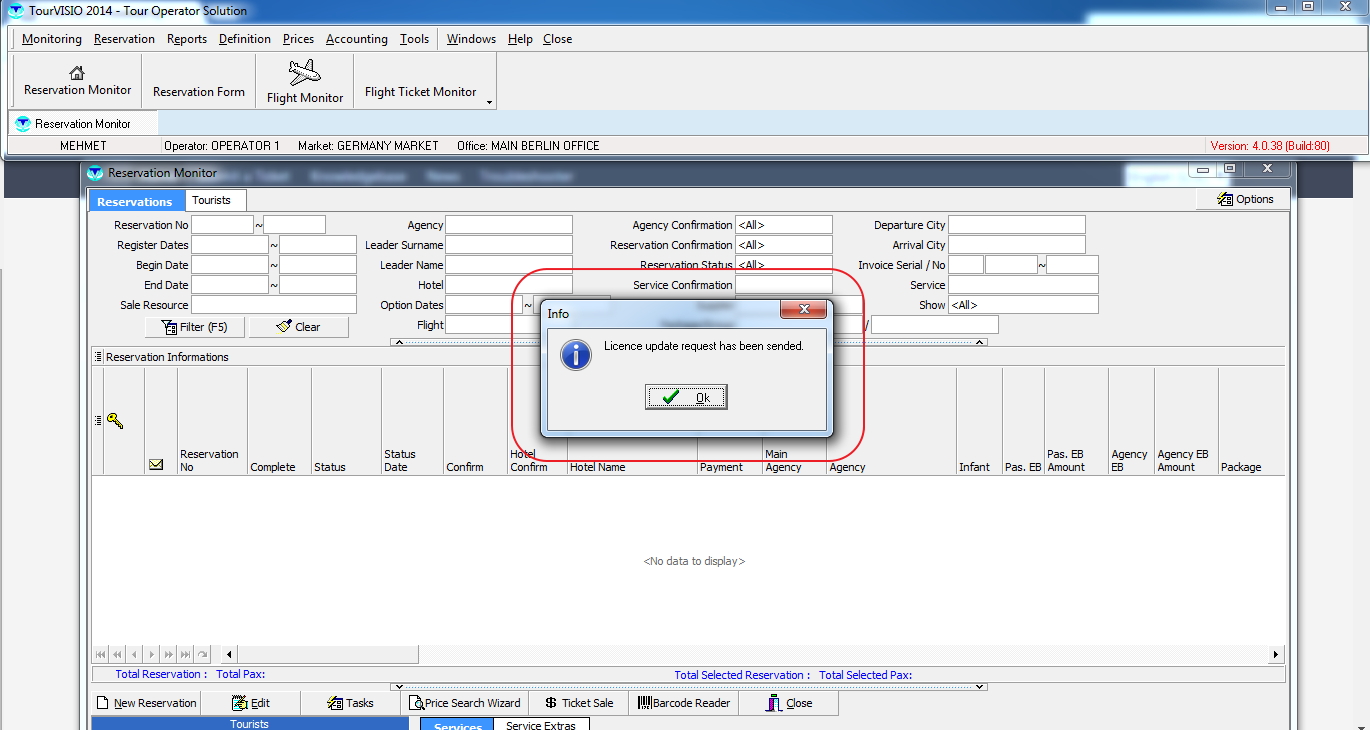Viewport: 1370px width, 730px height.
Task: Open the Price Search Wizard
Action: click(464, 703)
